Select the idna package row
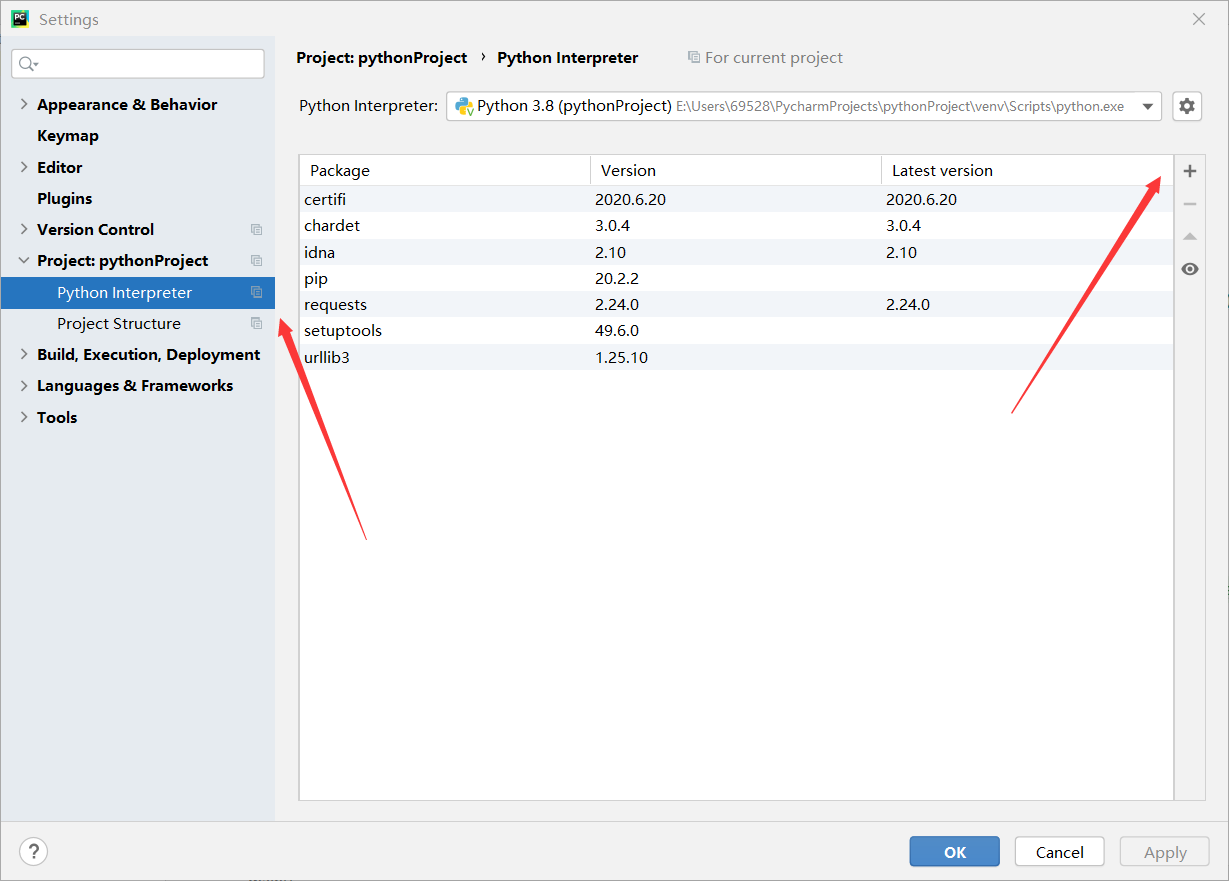 737,252
